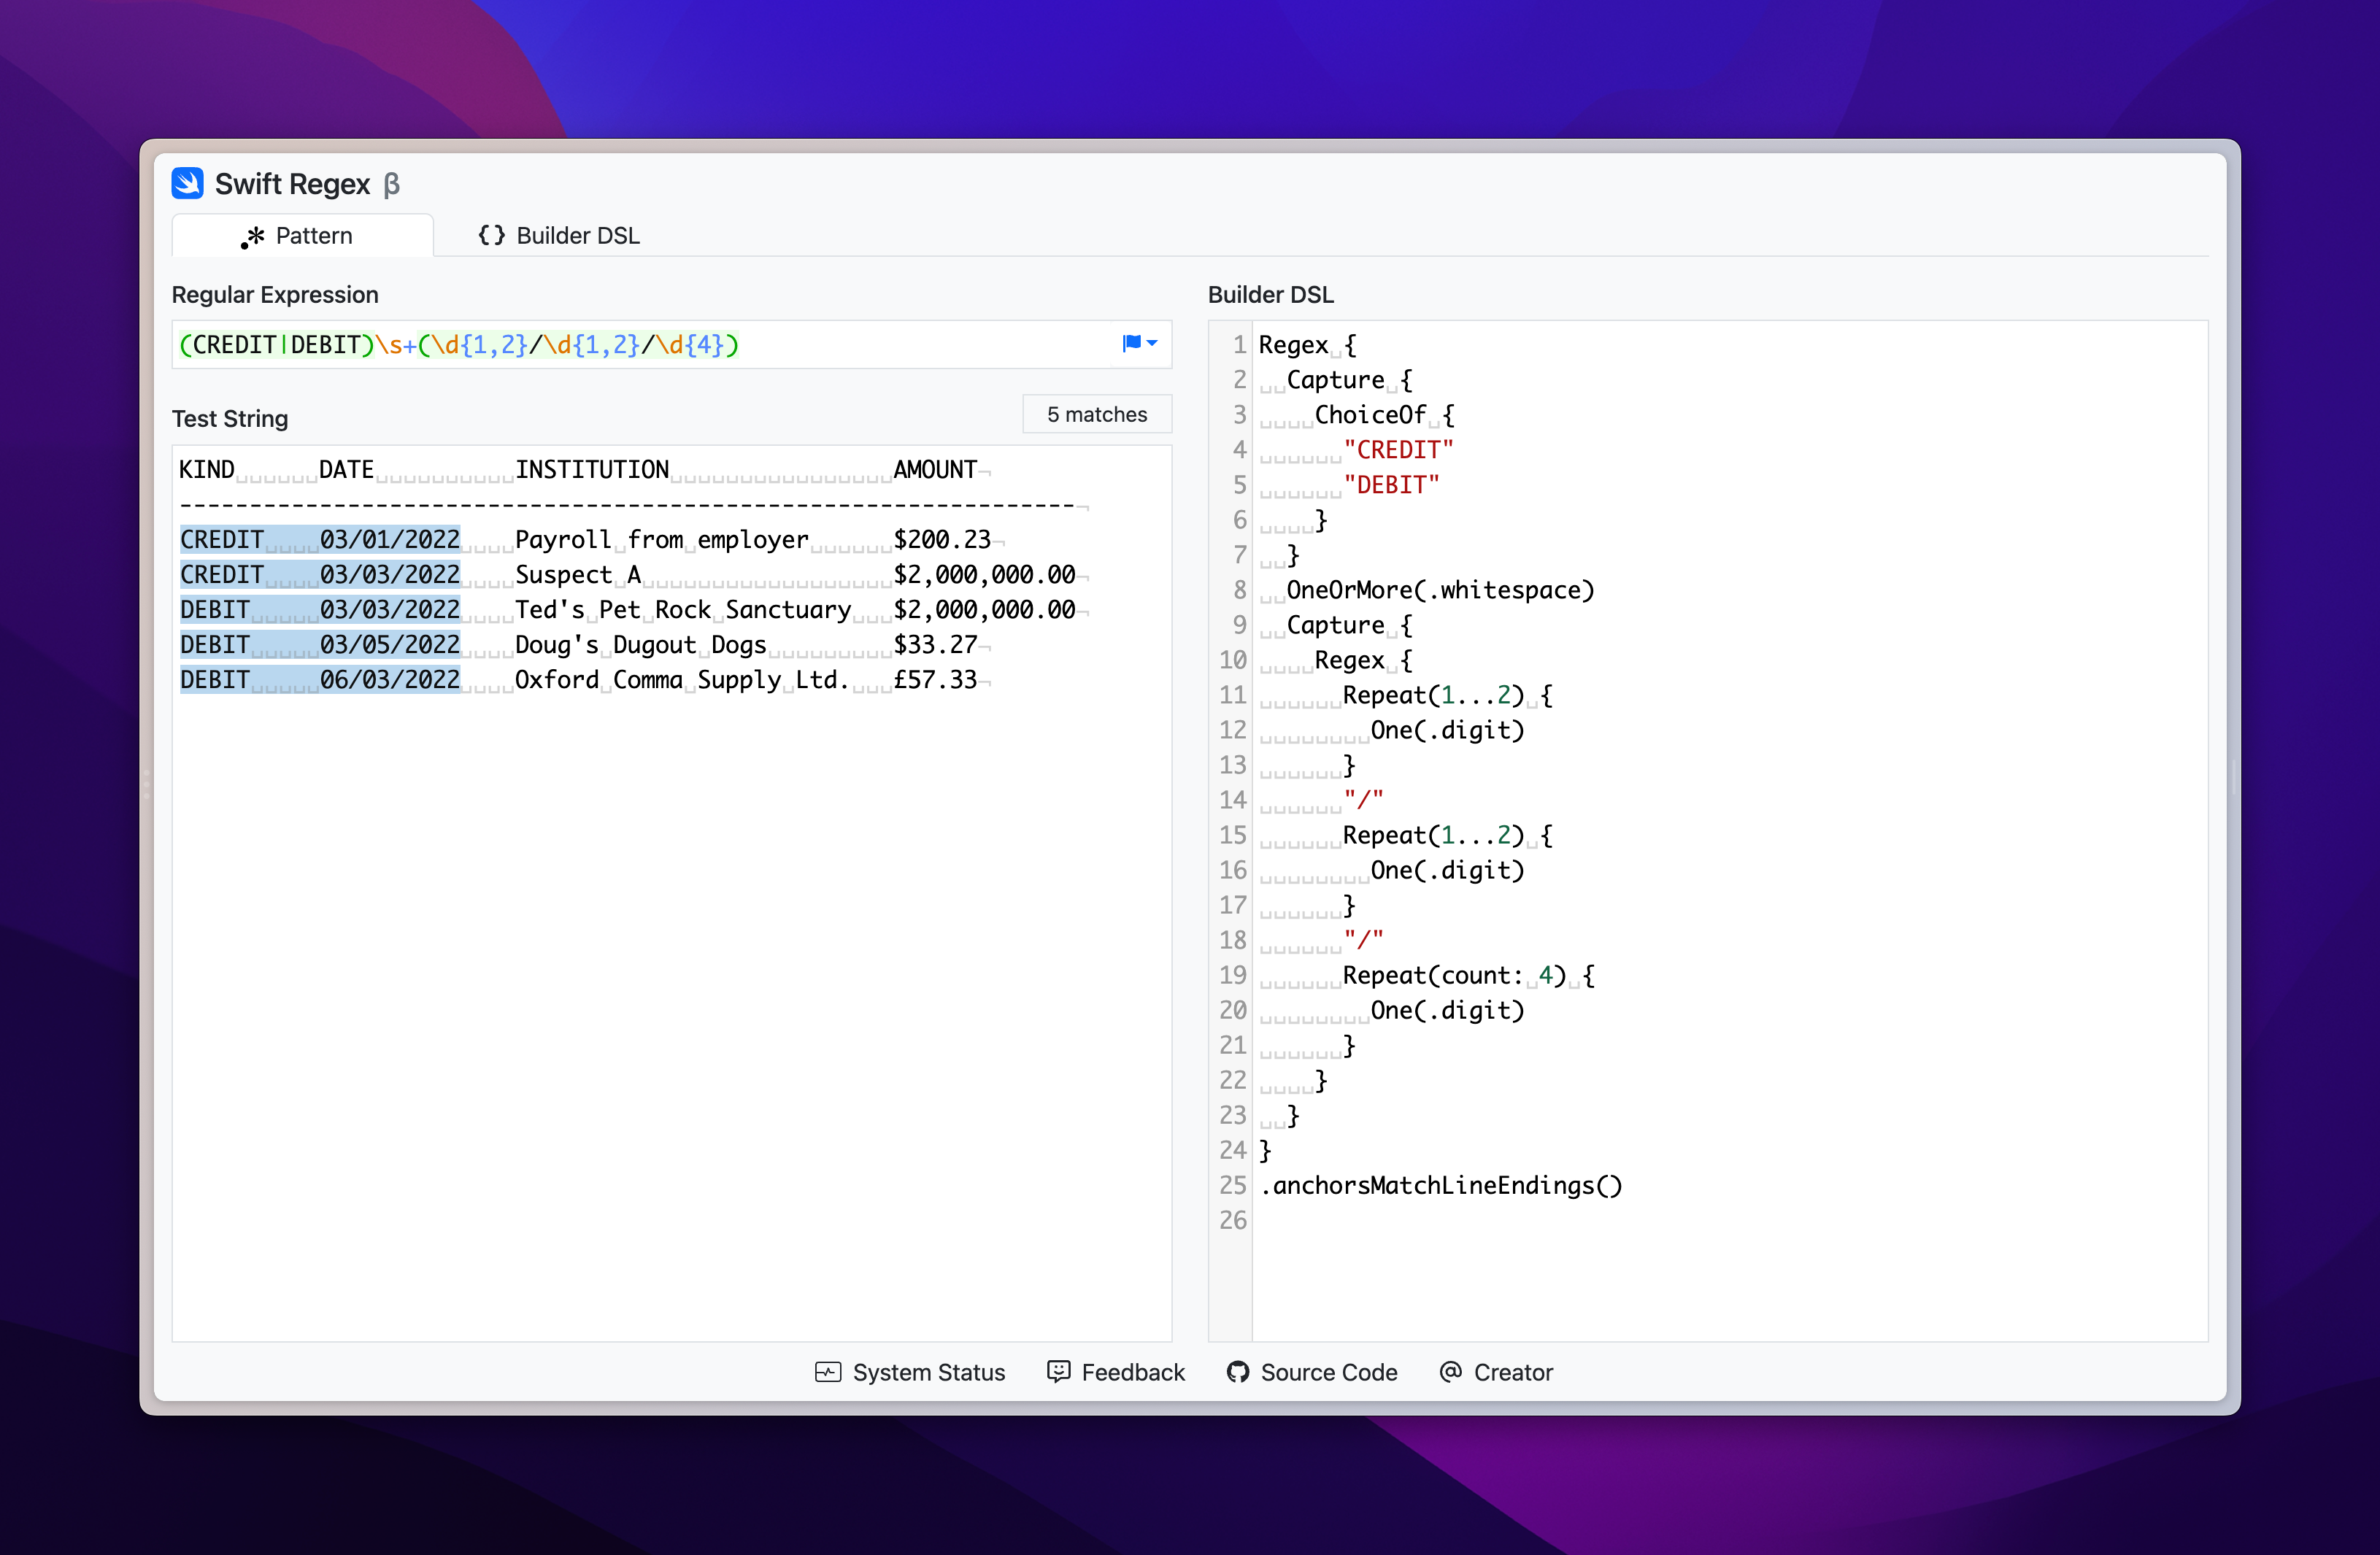
Task: Click the amount $33.27
Action: point(935,645)
